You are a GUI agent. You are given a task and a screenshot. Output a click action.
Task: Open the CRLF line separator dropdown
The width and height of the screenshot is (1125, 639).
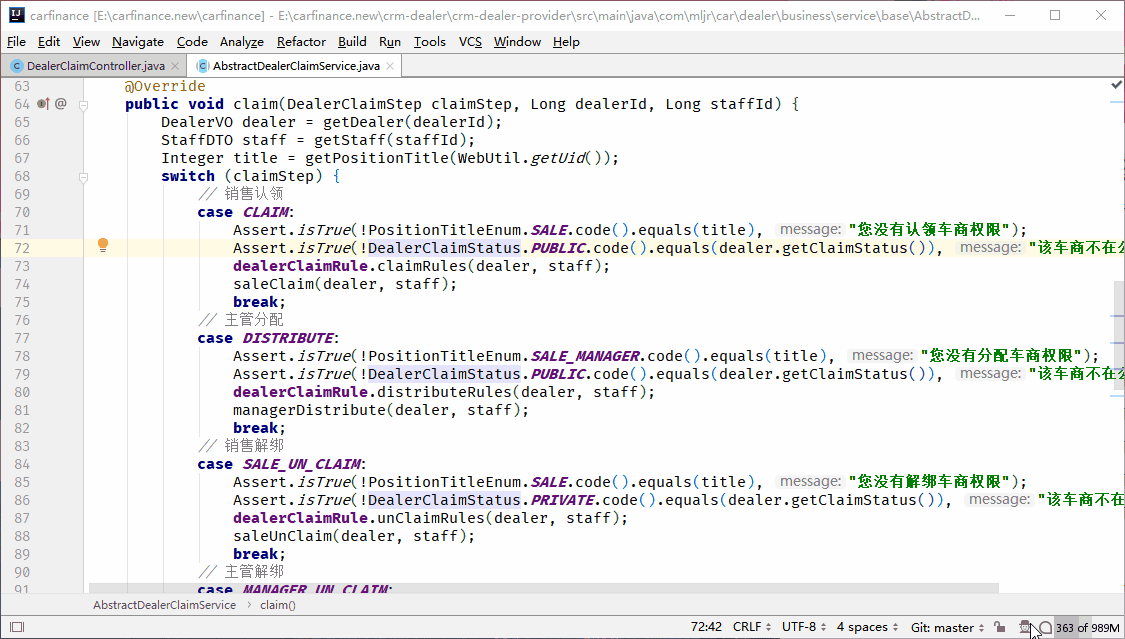point(752,627)
